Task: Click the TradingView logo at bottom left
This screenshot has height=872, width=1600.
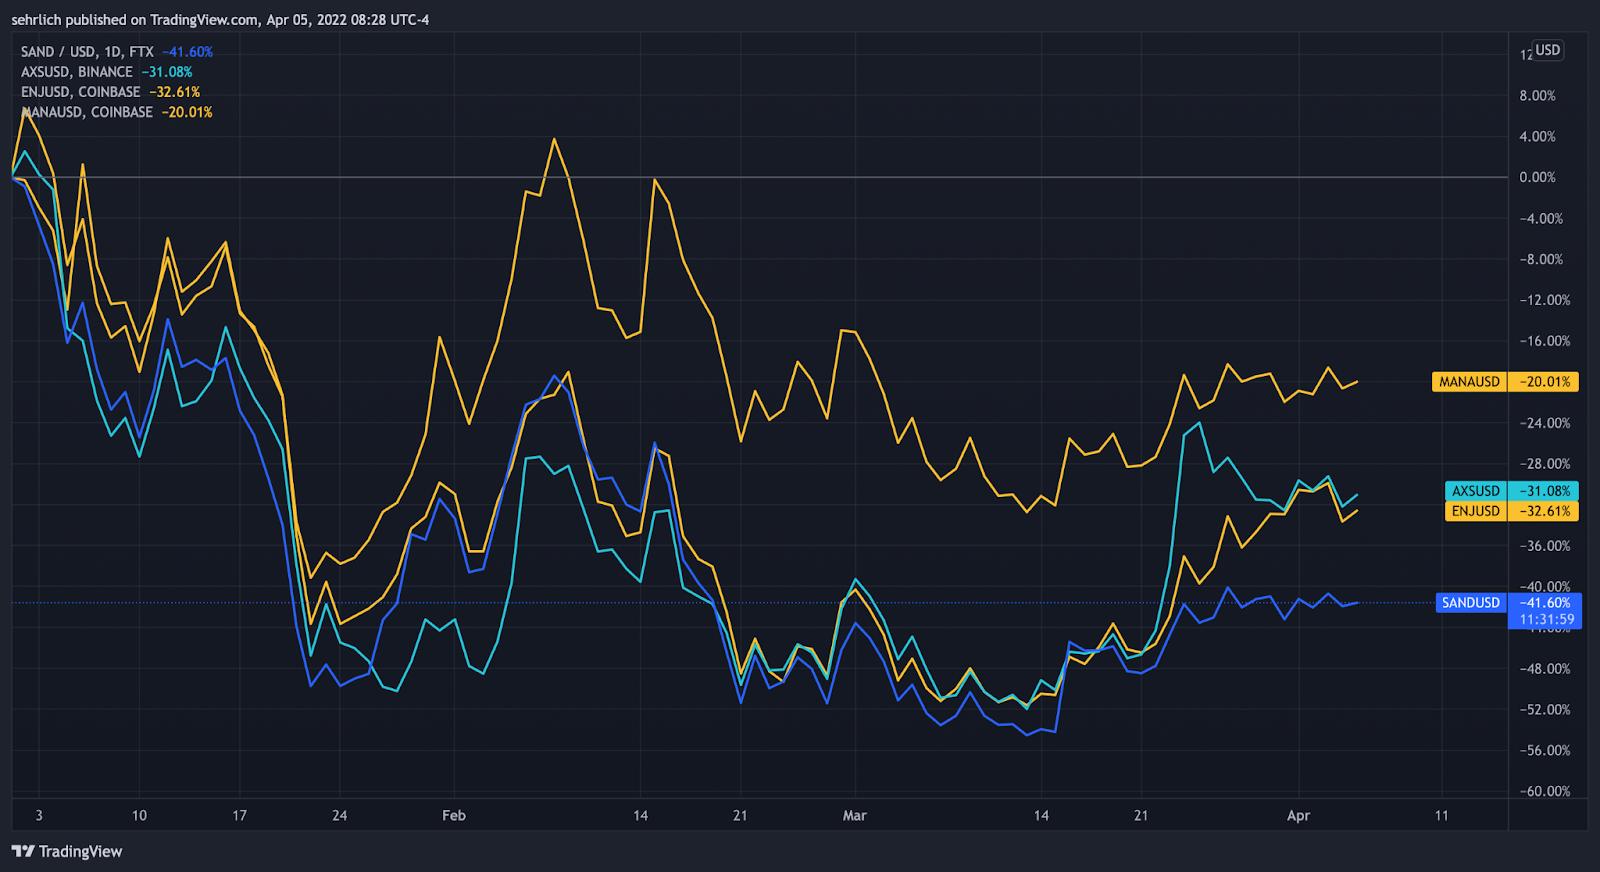Action: pos(67,851)
